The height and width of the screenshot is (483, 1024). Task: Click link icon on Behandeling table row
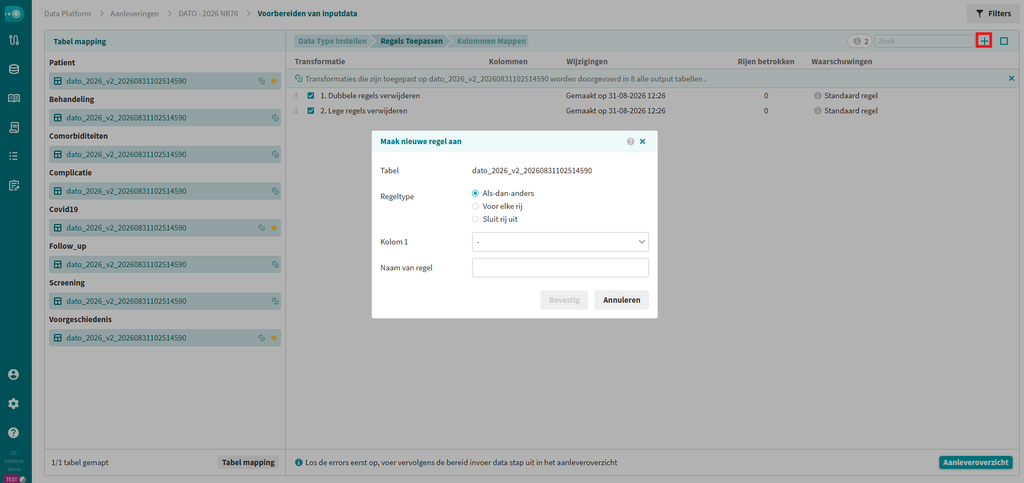click(275, 118)
